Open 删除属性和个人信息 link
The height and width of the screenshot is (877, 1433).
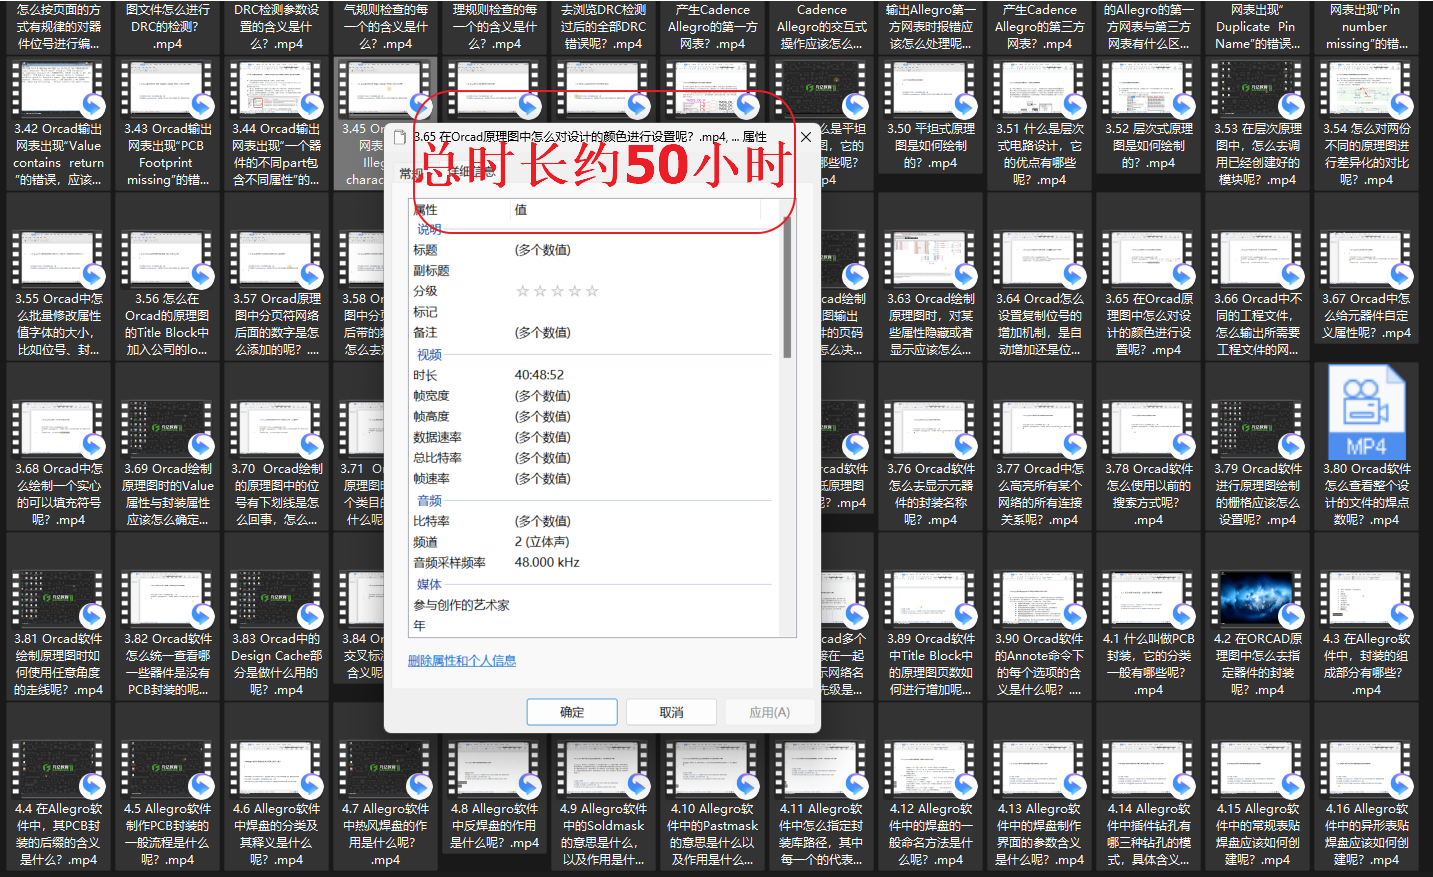(462, 661)
